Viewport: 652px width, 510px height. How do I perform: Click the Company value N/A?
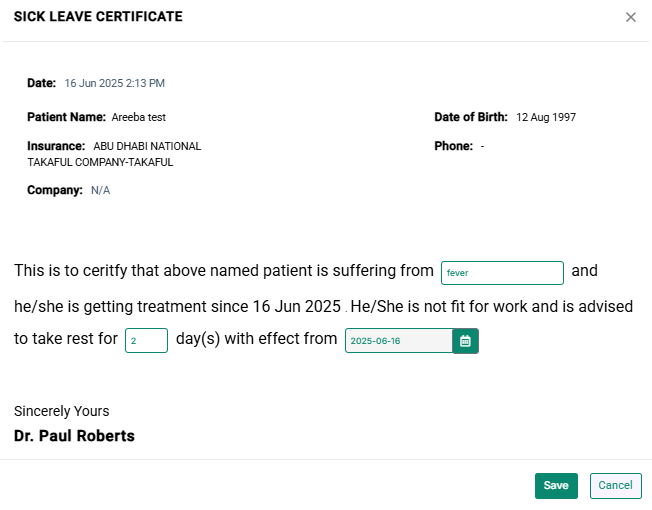(100, 190)
